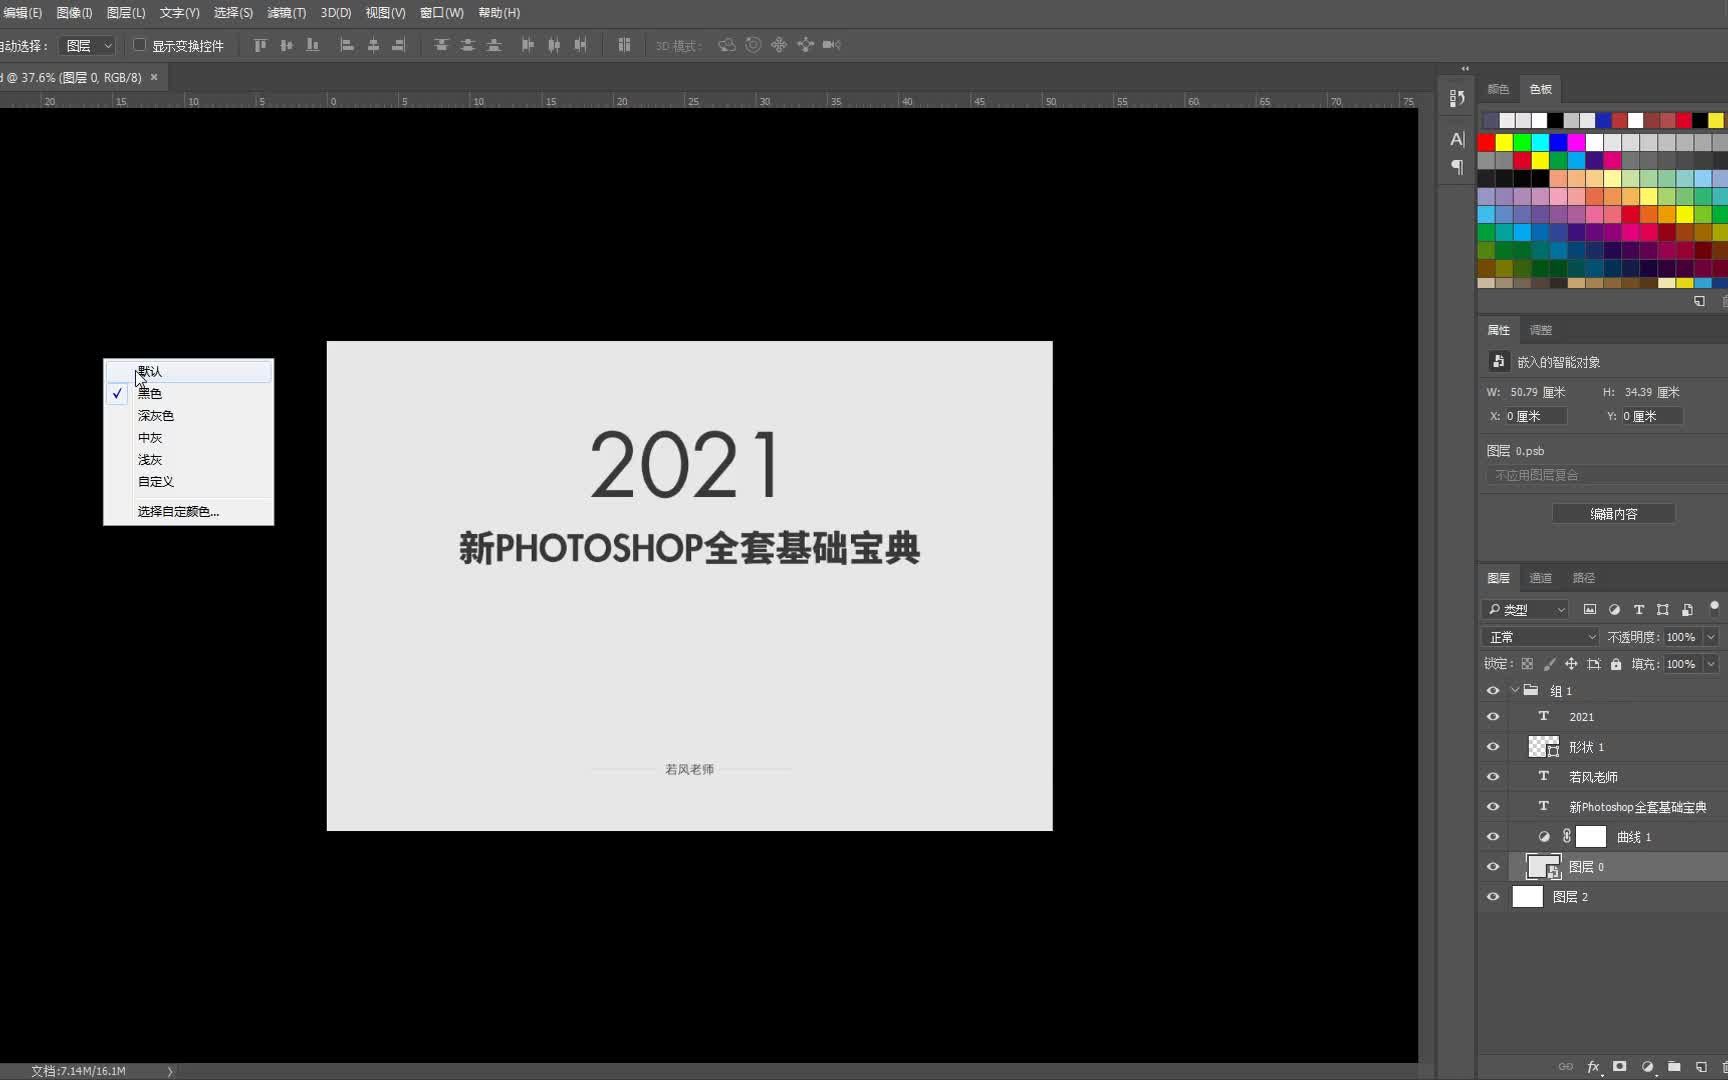
Task: Filter layers by pixel layer icon
Action: [1590, 609]
